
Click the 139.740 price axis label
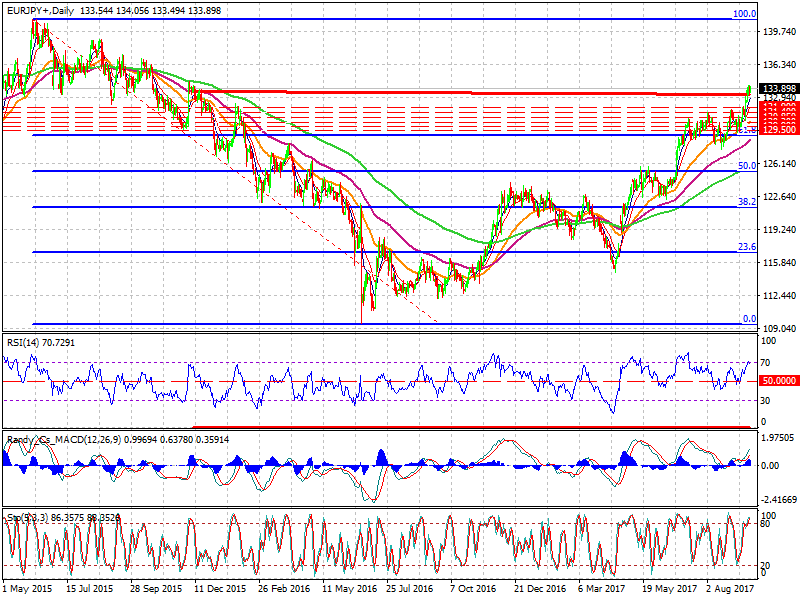point(778,32)
